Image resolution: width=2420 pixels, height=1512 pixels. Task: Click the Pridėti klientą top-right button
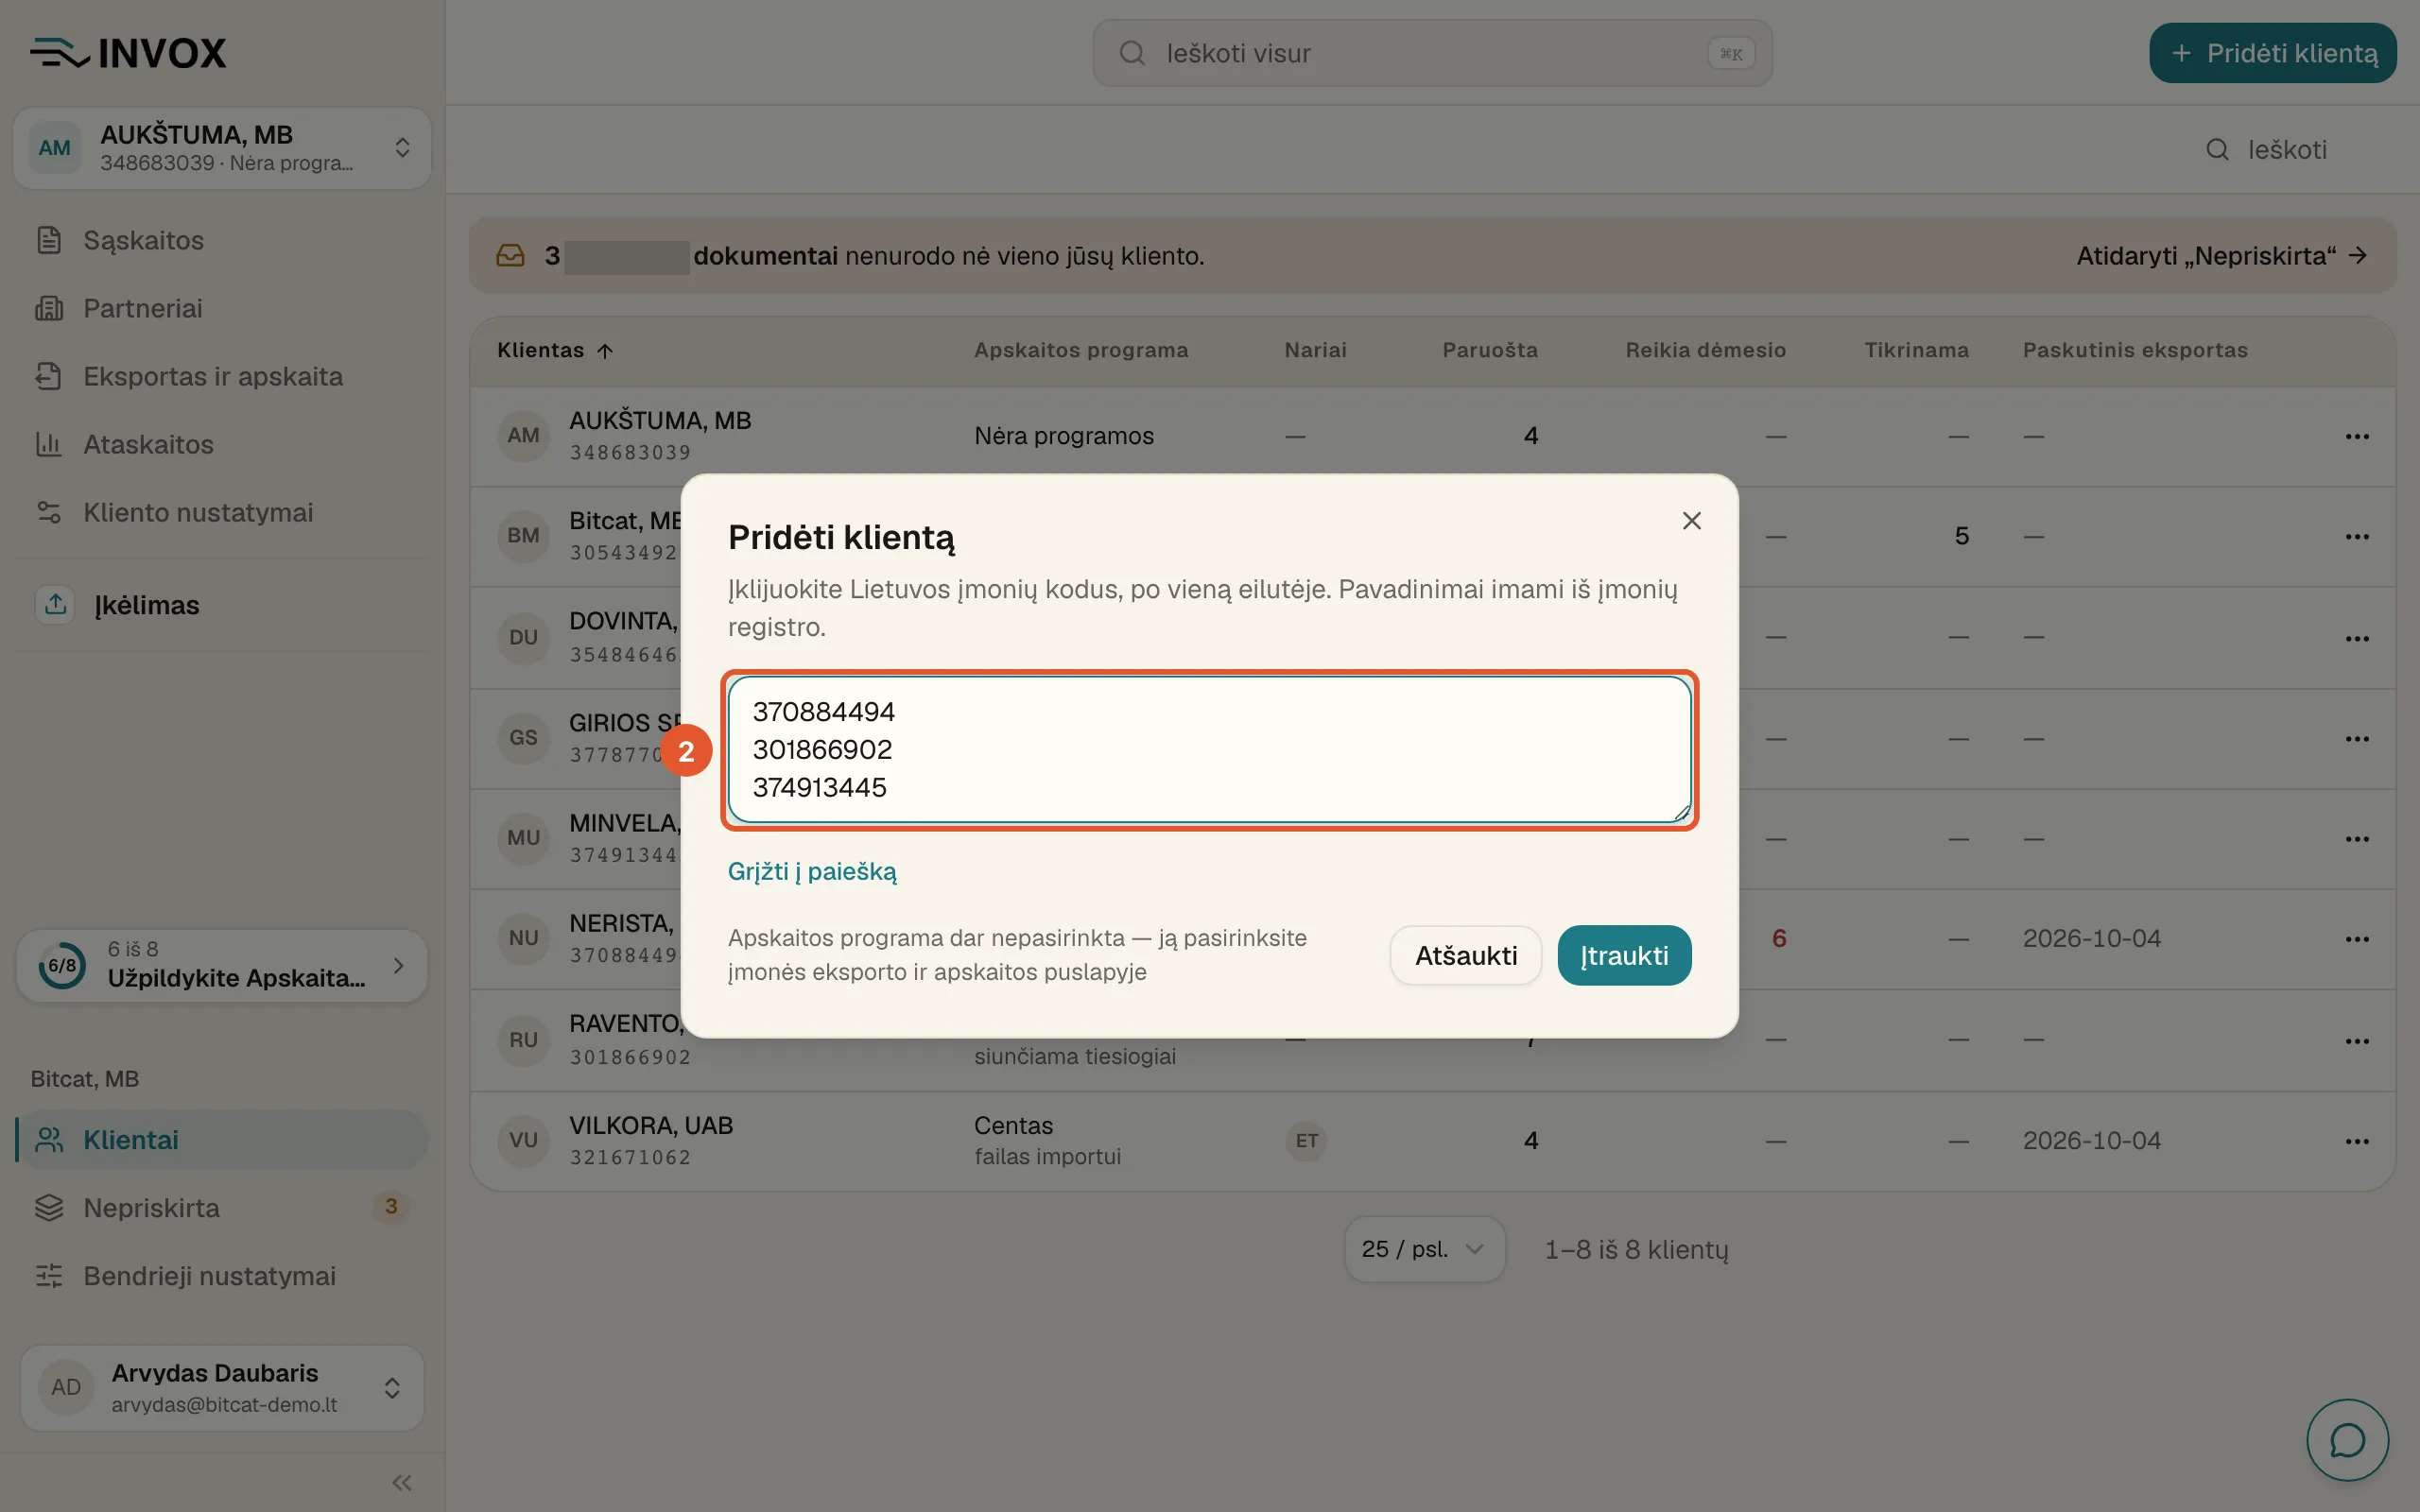pos(2272,53)
